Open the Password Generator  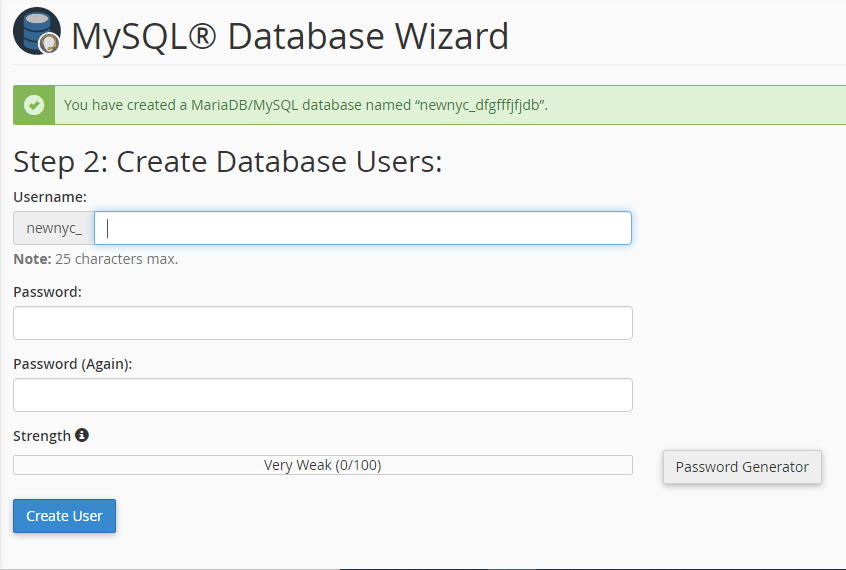click(x=742, y=467)
